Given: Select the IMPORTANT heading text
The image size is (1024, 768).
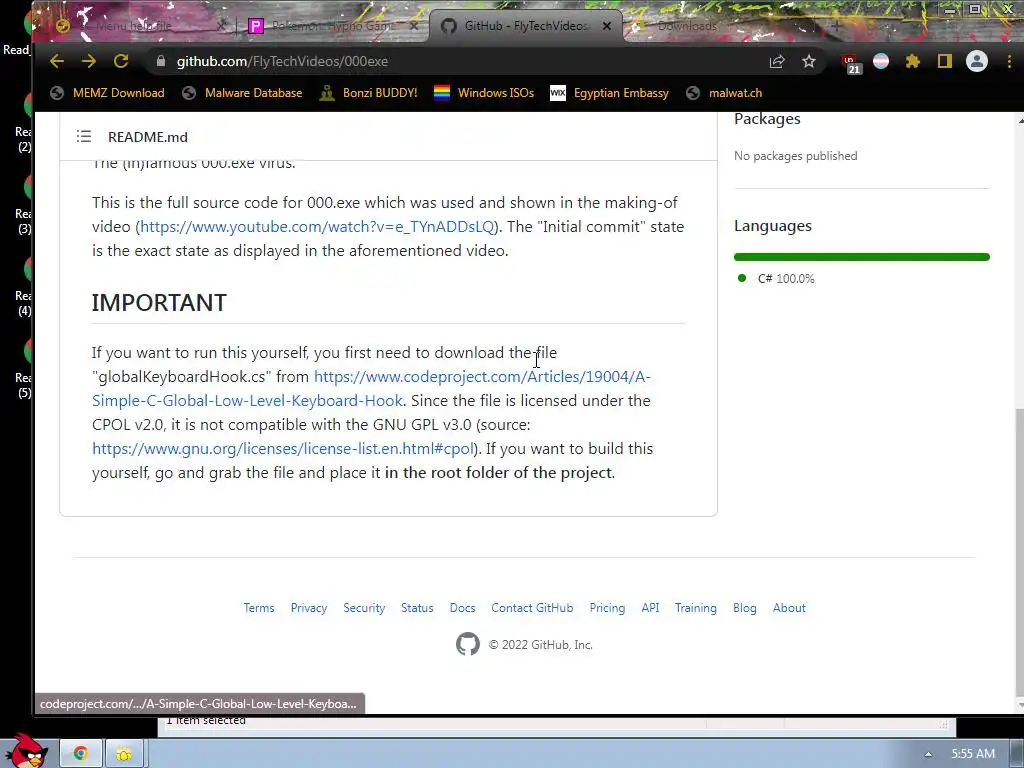Looking at the screenshot, I should pos(159,302).
